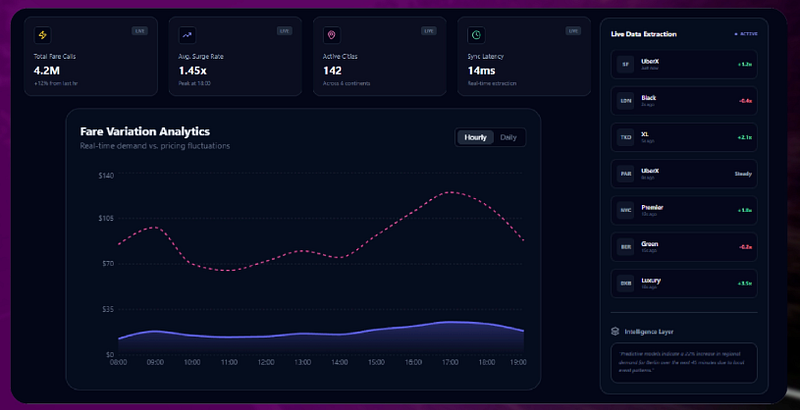800x410 pixels.
Task: Click the map pin Active Cities icon
Action: pos(332,35)
